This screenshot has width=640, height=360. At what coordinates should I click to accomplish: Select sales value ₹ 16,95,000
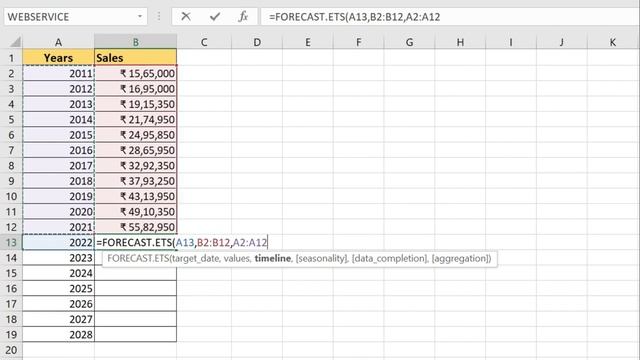tap(136, 89)
